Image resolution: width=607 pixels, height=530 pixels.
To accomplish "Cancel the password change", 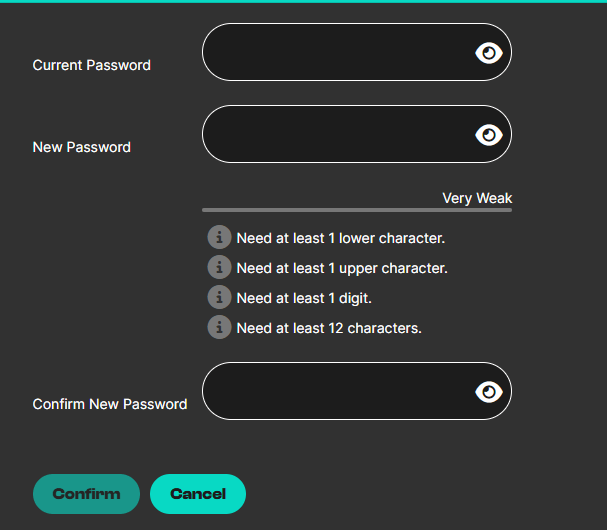I will 198,494.
